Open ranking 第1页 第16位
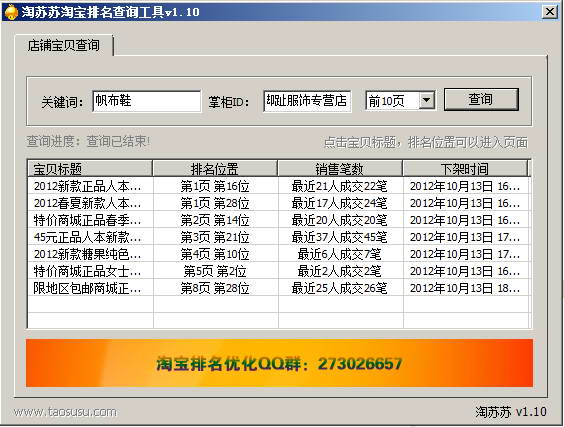Screen dimensions: 564x427 pyautogui.click(x=215, y=186)
